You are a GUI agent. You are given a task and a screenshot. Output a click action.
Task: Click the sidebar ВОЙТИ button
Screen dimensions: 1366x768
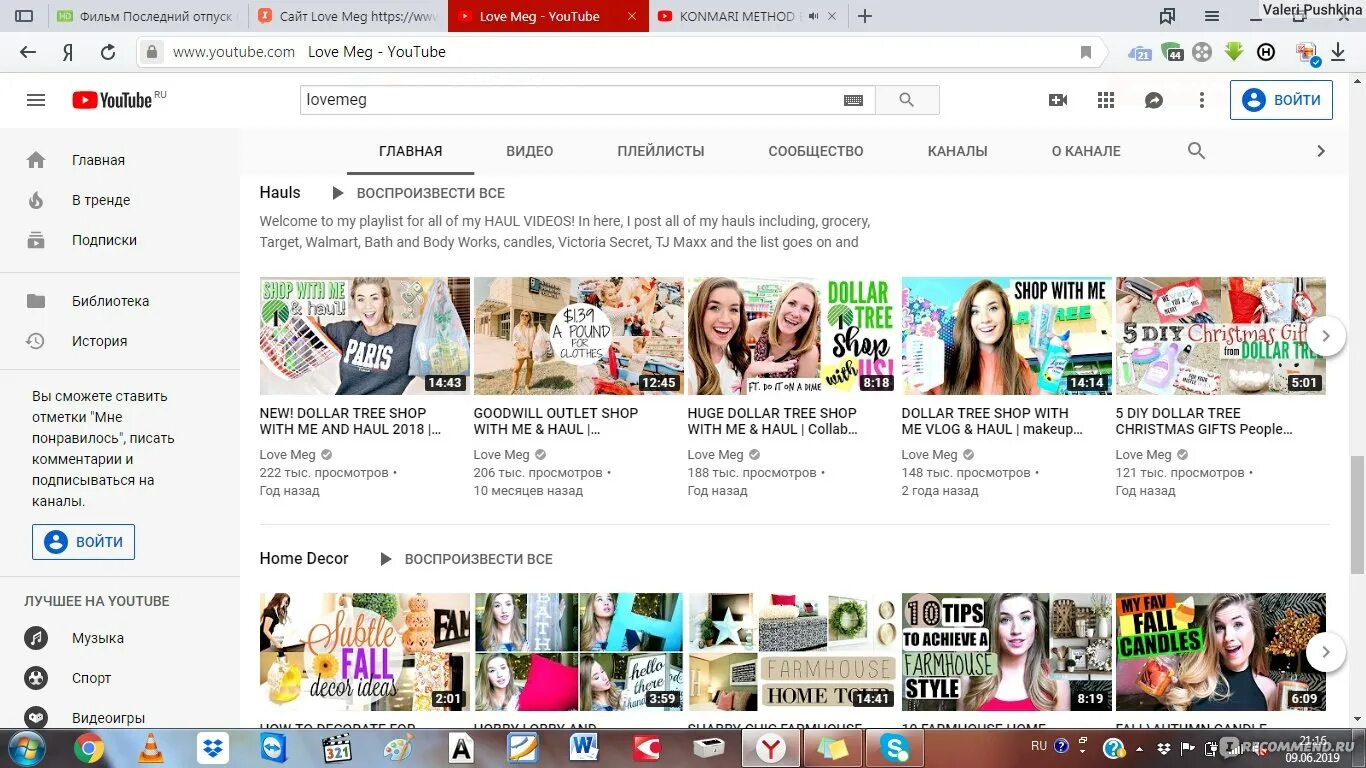coord(83,542)
